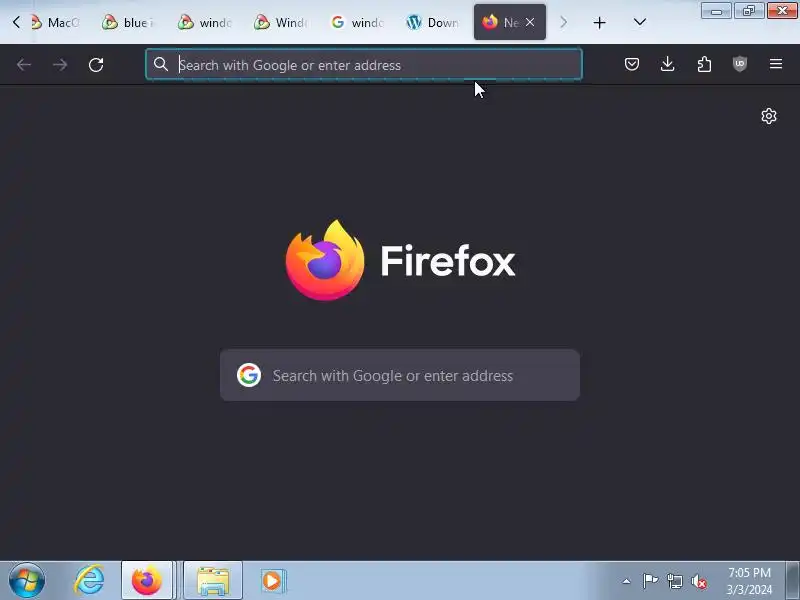Viewport: 800px width, 600px height.
Task: Open the Windows Start menu
Action: click(x=27, y=581)
